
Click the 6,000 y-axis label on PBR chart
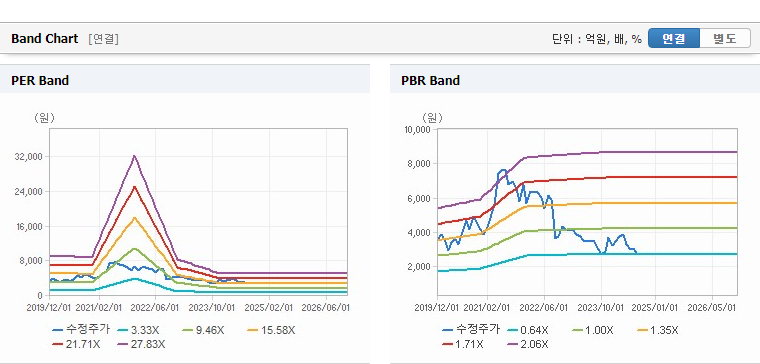coord(420,198)
